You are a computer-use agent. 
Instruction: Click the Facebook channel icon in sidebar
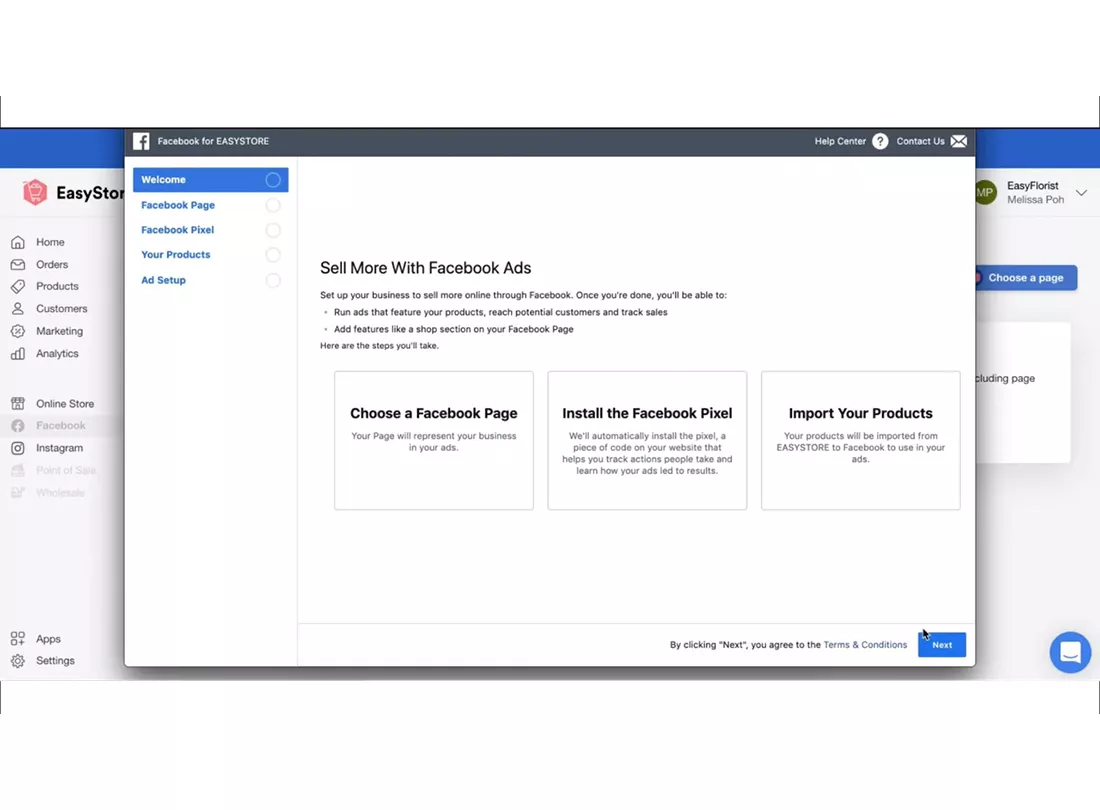18,426
